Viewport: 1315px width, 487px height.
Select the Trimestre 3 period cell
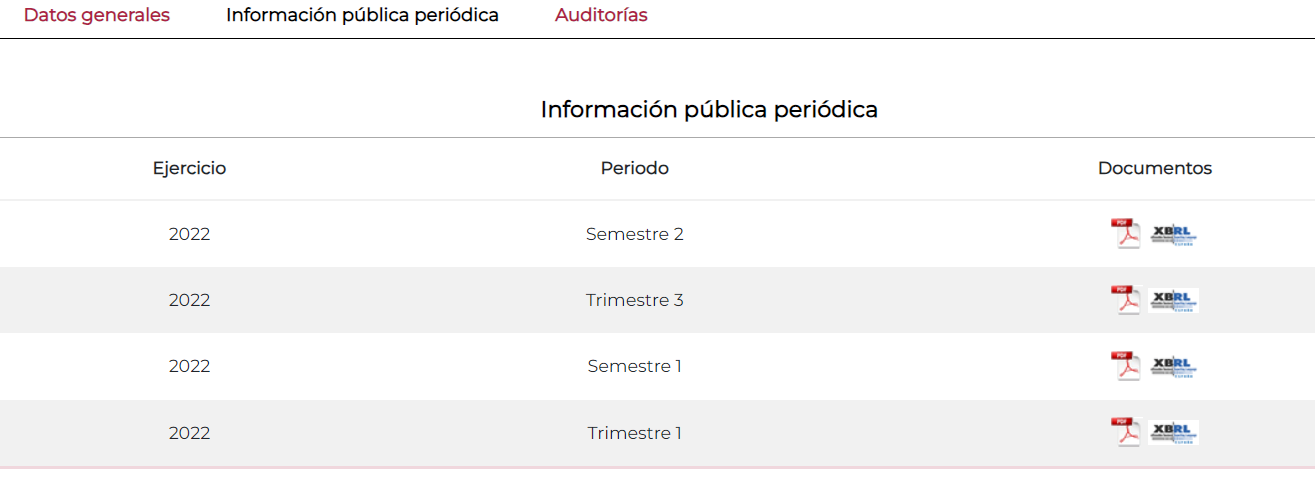(x=635, y=300)
